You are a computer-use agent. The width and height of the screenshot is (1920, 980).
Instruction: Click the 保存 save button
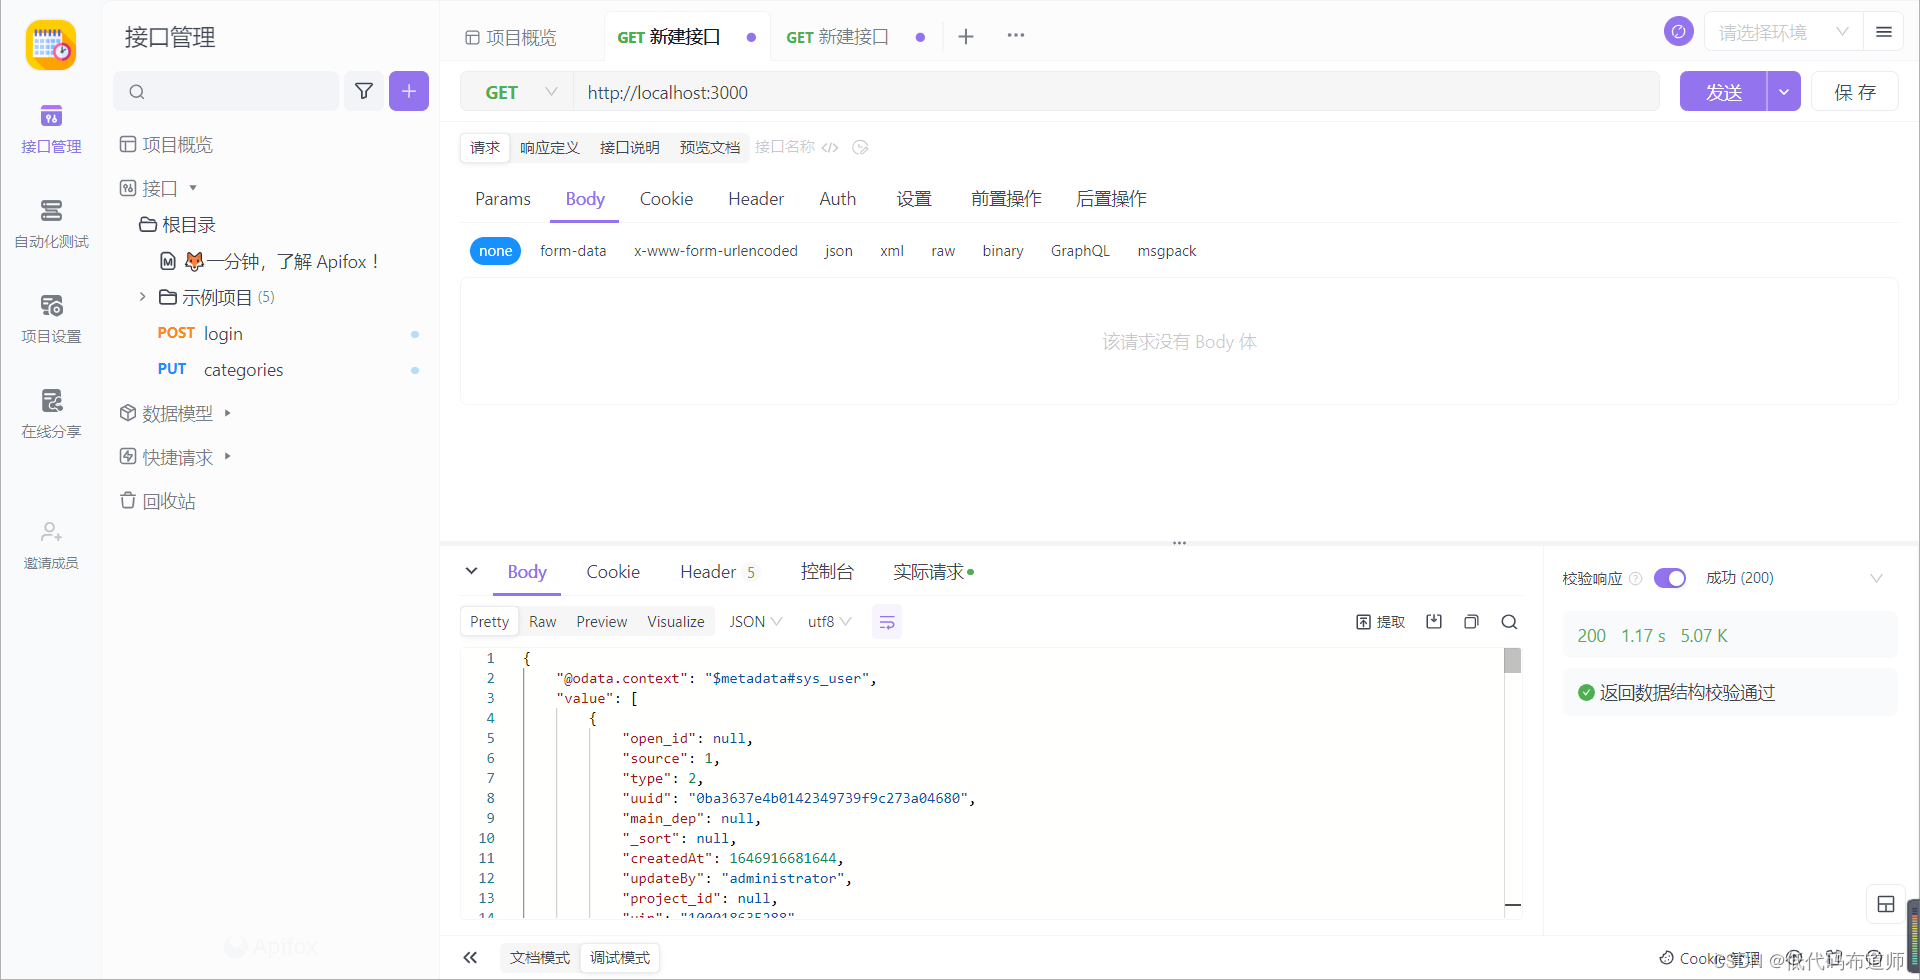(x=1855, y=92)
